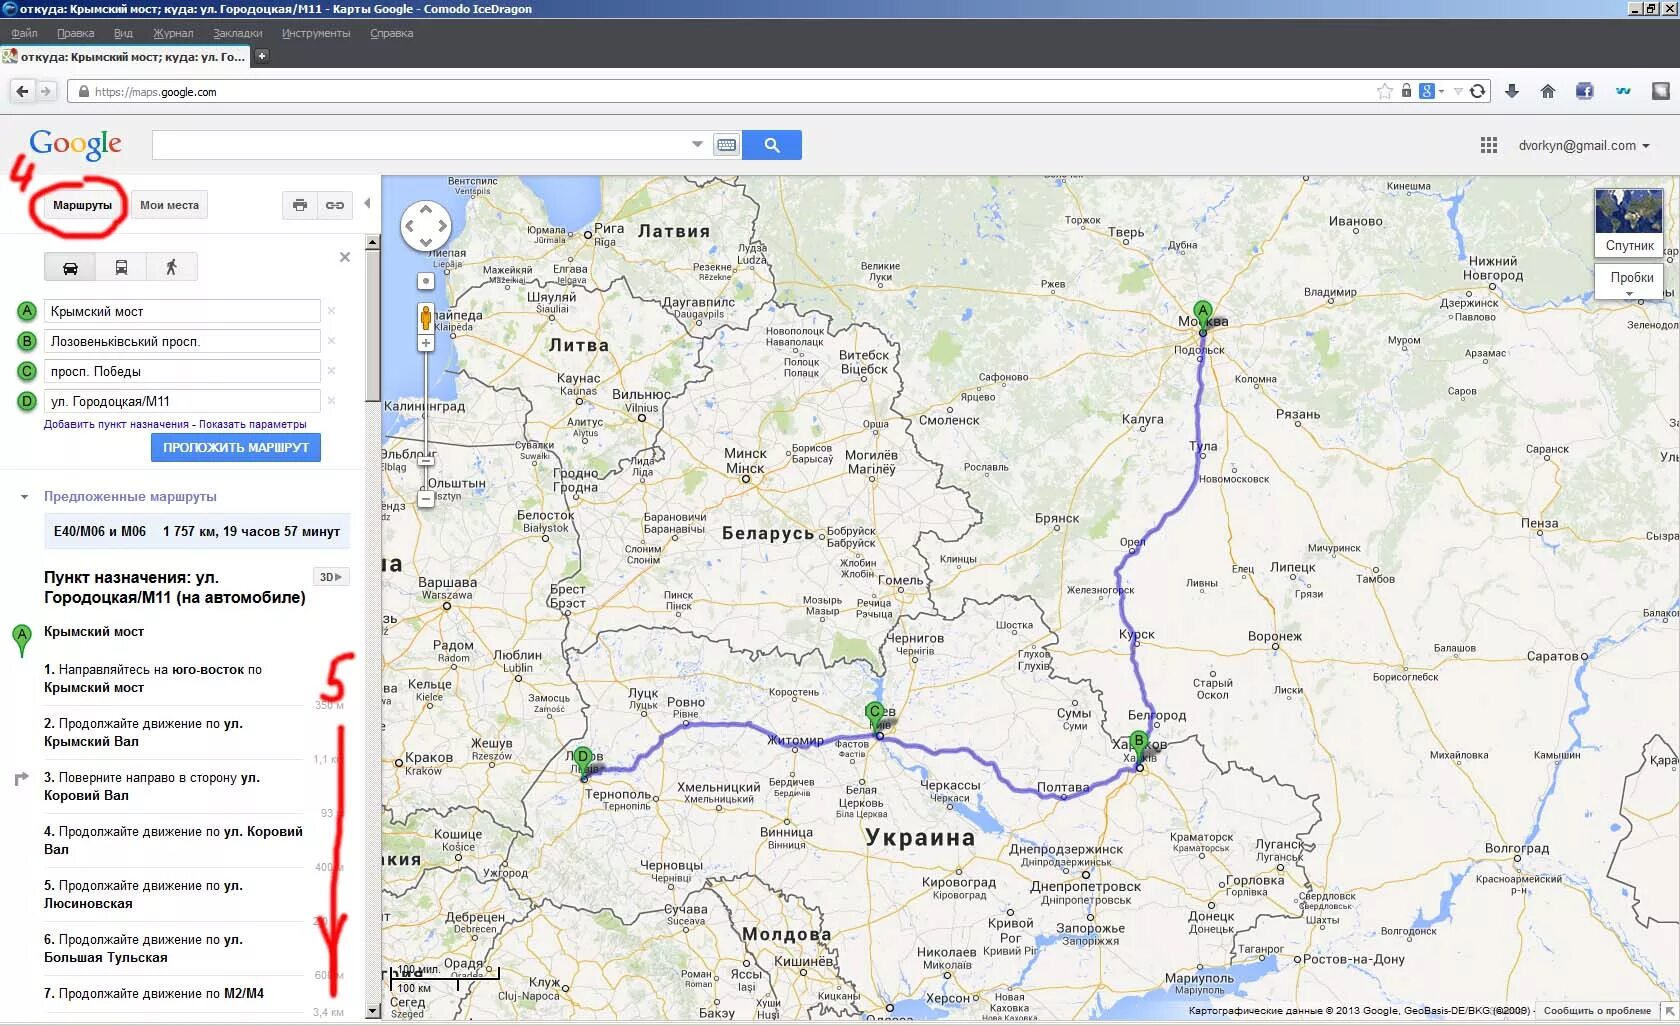The image size is (1680, 1026).
Task: Switch to the Маршруты tab
Action: coord(82,205)
